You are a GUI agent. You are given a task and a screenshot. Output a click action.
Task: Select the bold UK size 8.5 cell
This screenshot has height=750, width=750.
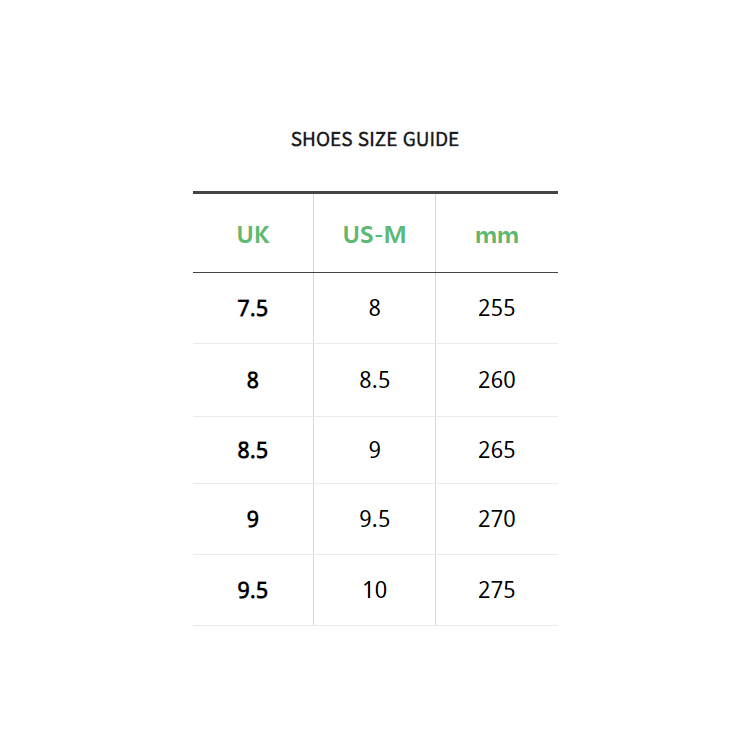253,451
